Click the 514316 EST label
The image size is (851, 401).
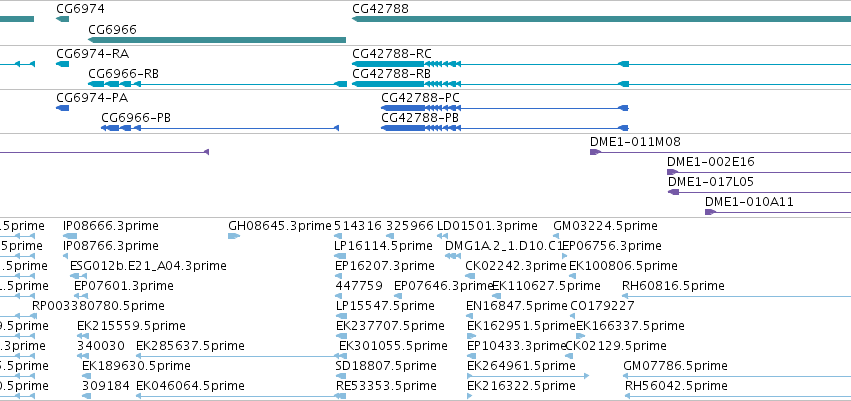click(358, 226)
